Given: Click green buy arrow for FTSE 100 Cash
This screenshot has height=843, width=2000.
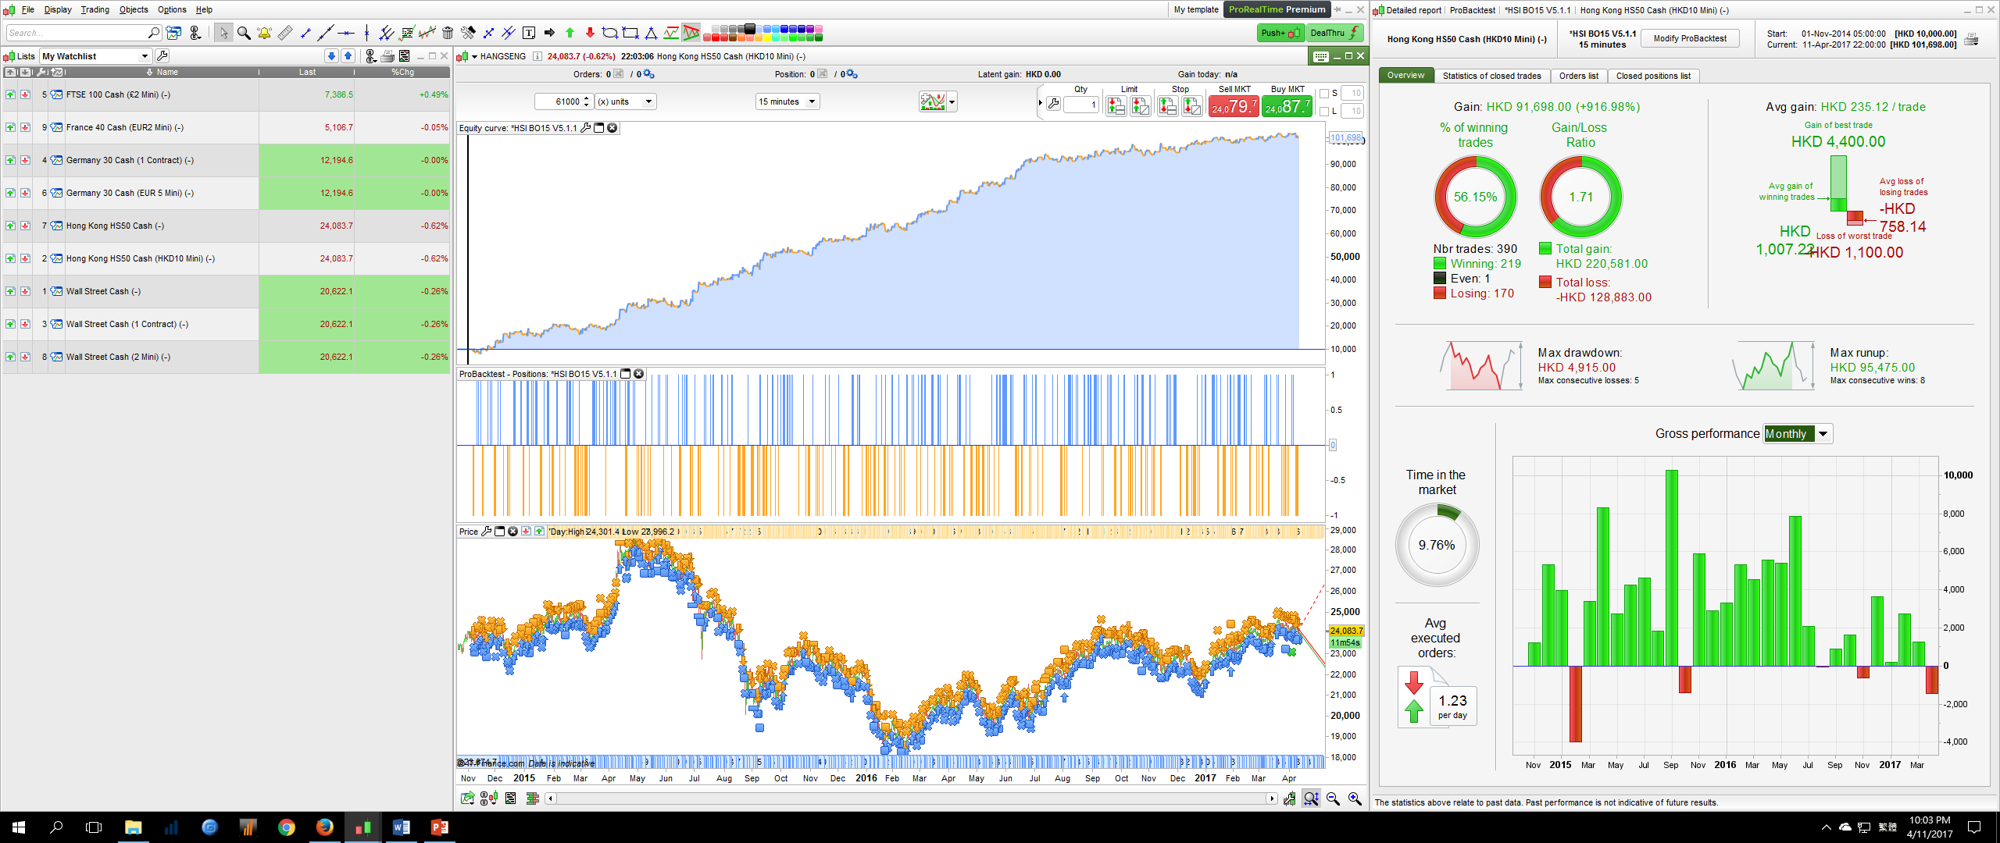Looking at the screenshot, I should (10, 95).
